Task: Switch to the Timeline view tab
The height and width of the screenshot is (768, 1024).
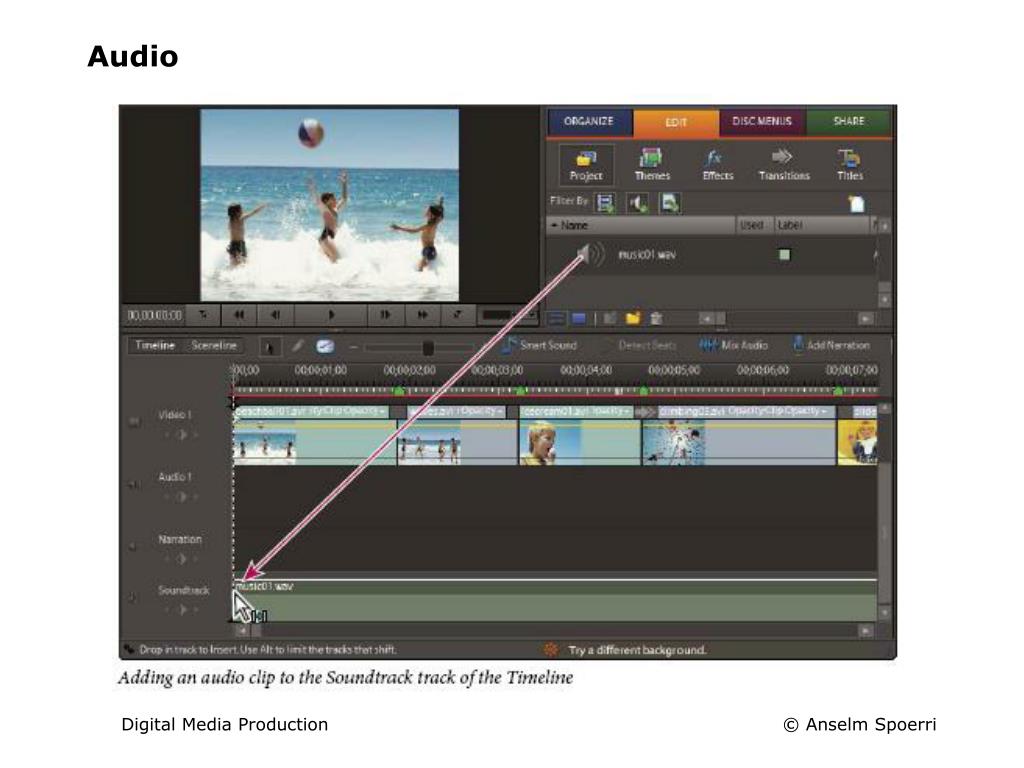Action: 155,345
